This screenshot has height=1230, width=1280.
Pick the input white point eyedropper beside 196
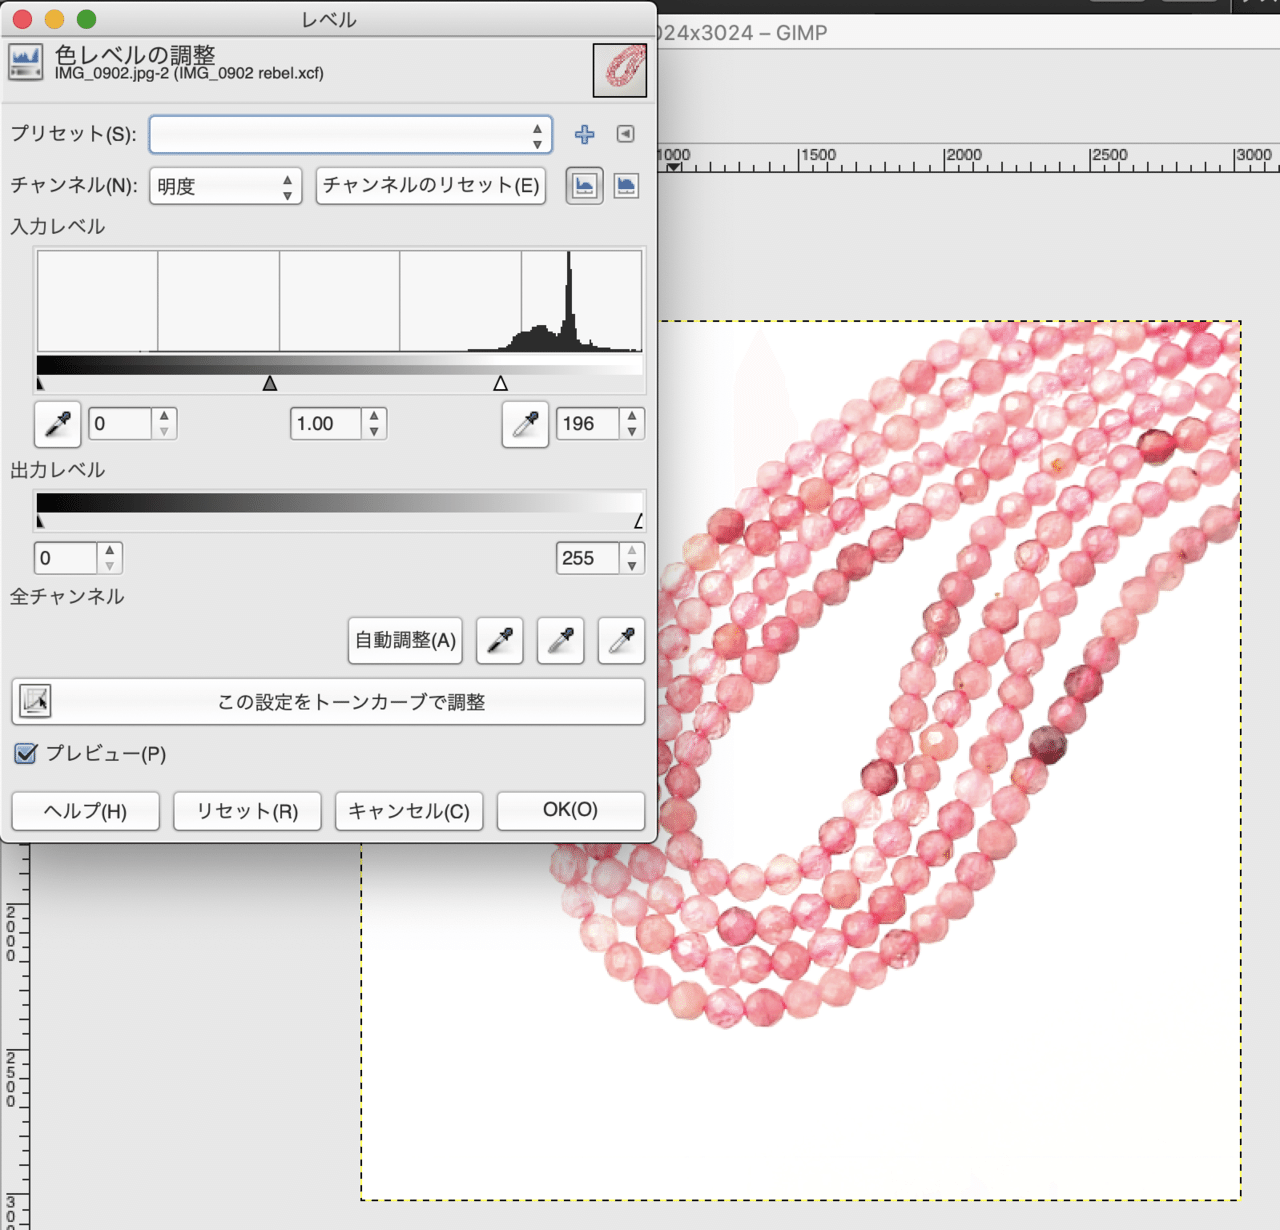pyautogui.click(x=526, y=424)
